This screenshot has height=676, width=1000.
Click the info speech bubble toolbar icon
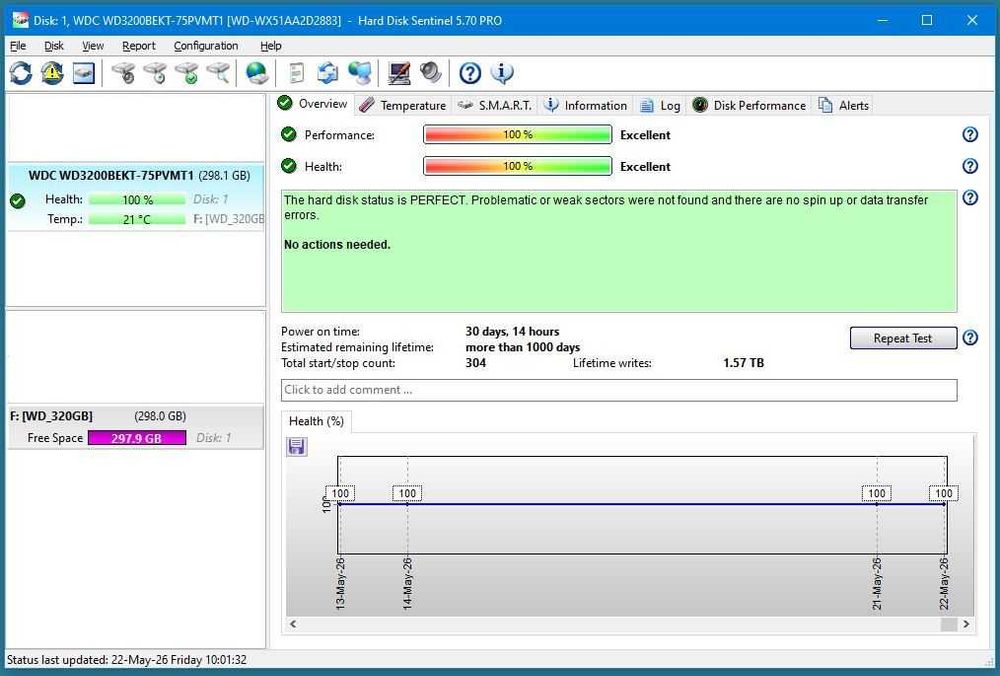(502, 73)
